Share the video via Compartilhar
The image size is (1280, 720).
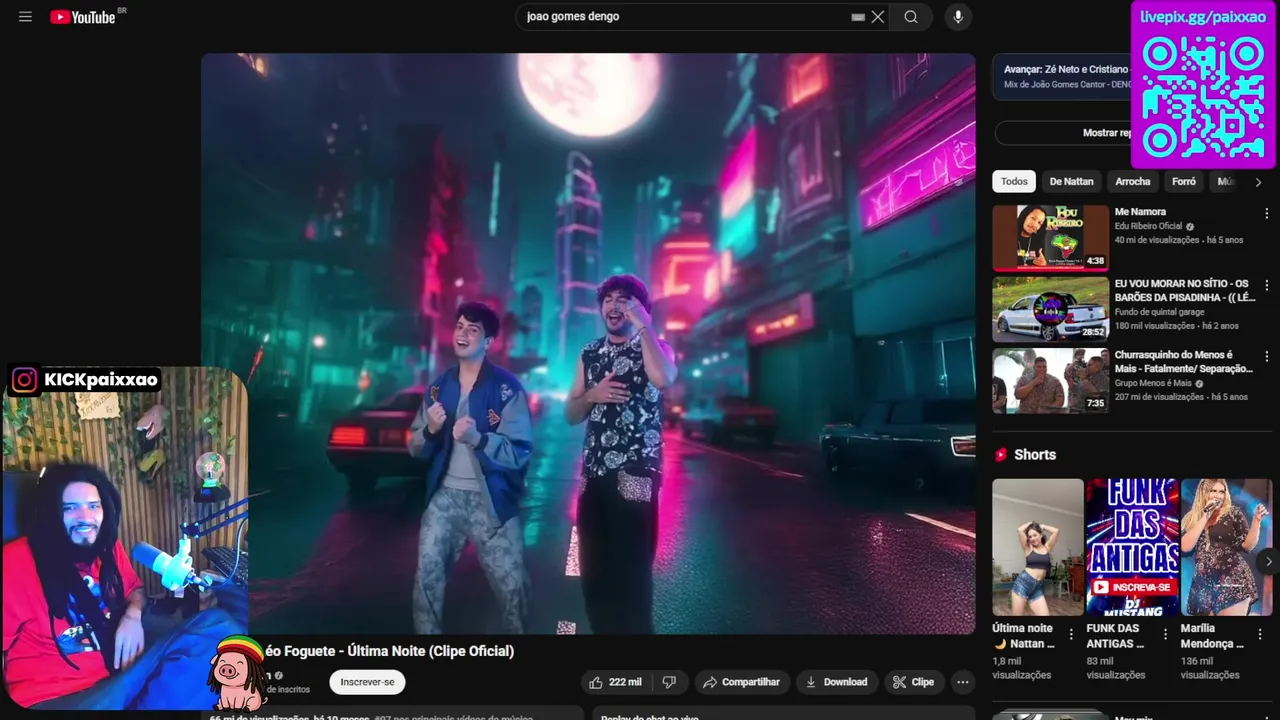741,682
